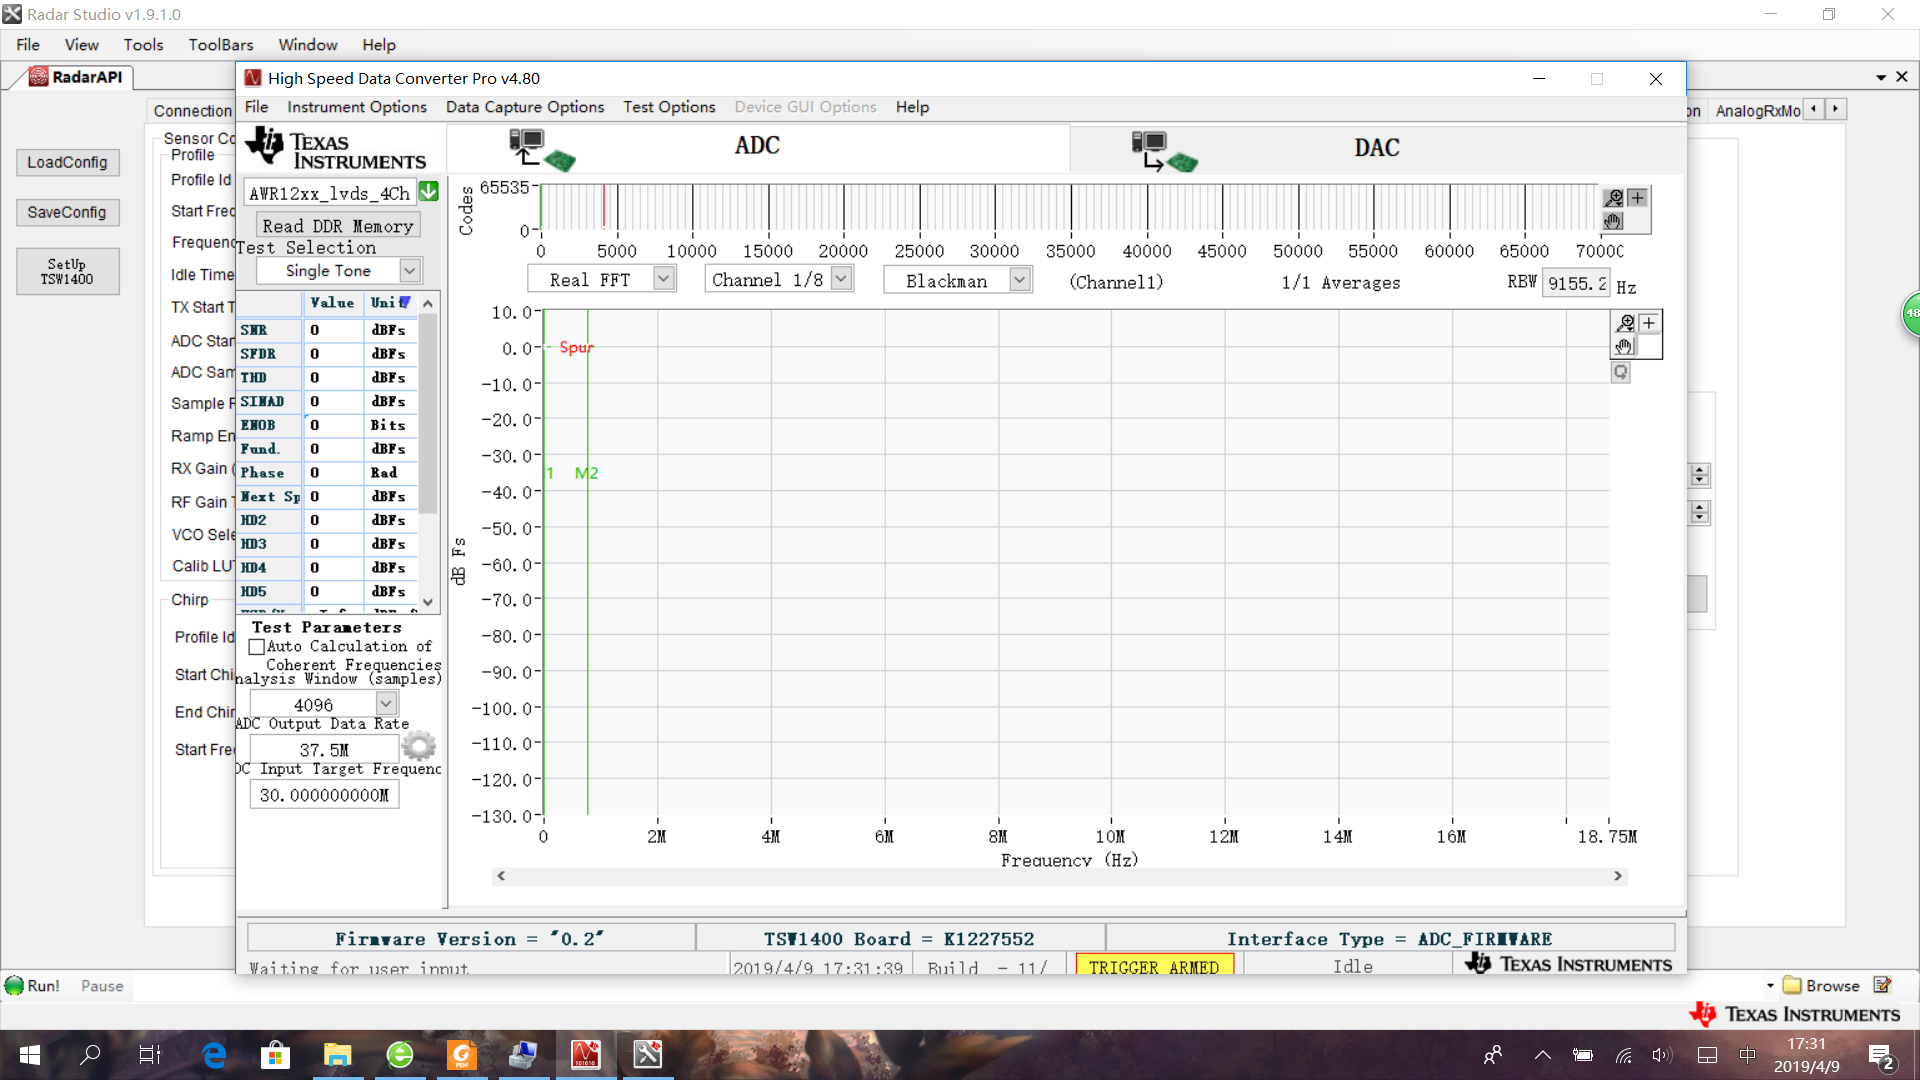Image resolution: width=1920 pixels, height=1080 pixels.
Task: Open the ToolBars menu in Radar Studio
Action: click(221, 45)
